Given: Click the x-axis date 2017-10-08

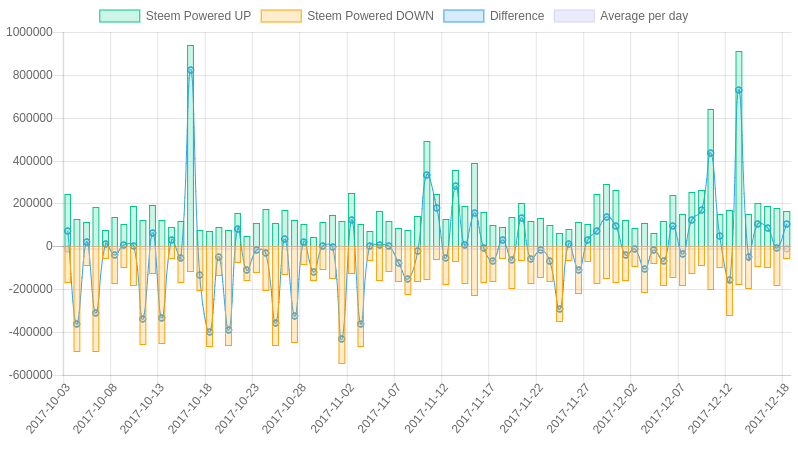Looking at the screenshot, I should (x=95, y=409).
